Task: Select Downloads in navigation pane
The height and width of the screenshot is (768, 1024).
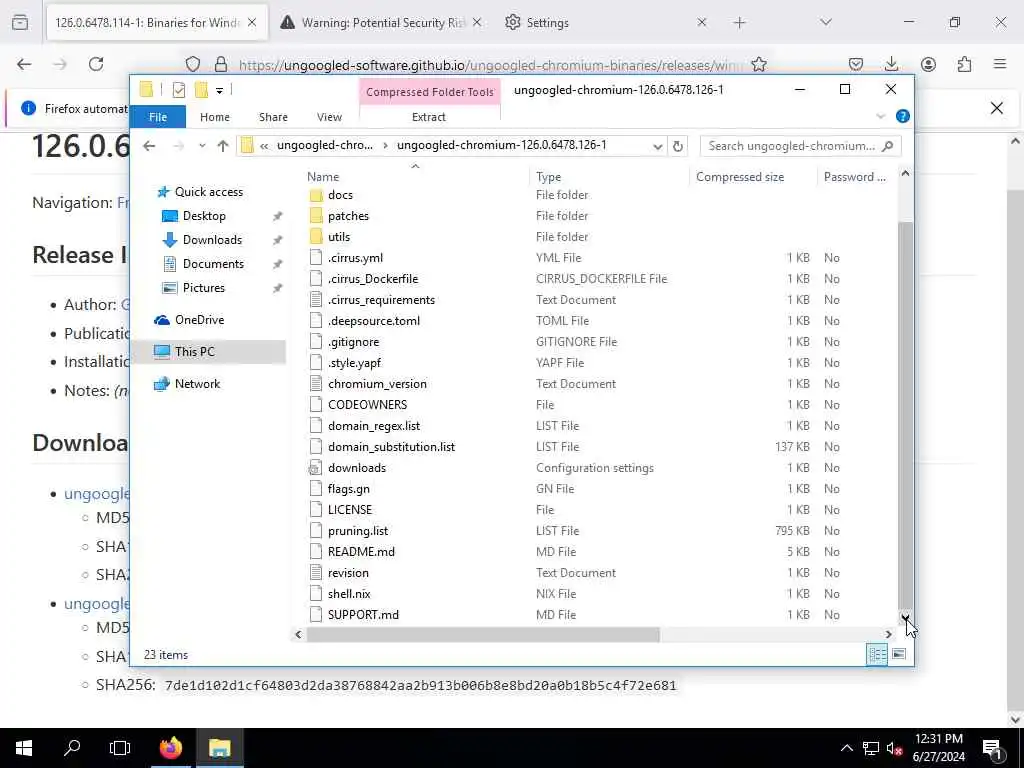Action: (x=212, y=240)
